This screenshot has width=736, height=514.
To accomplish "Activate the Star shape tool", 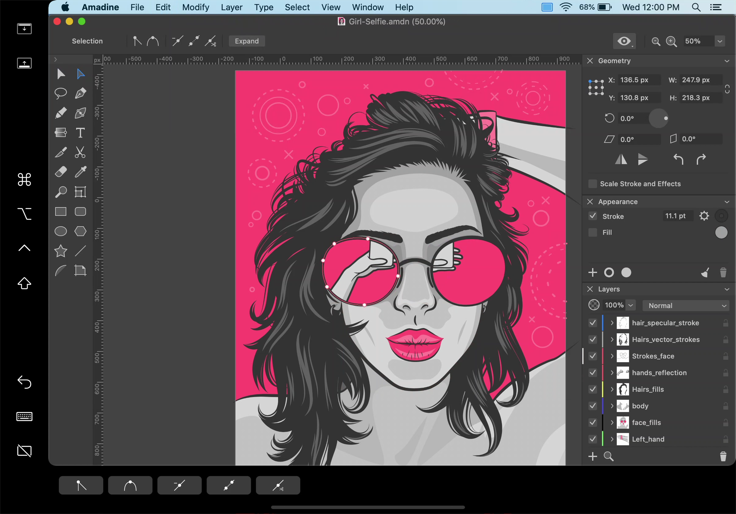I will 61,251.
